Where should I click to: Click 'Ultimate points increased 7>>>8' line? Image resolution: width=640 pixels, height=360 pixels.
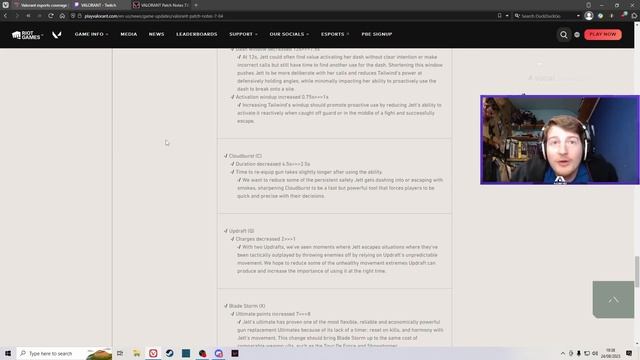pyautogui.click(x=273, y=314)
